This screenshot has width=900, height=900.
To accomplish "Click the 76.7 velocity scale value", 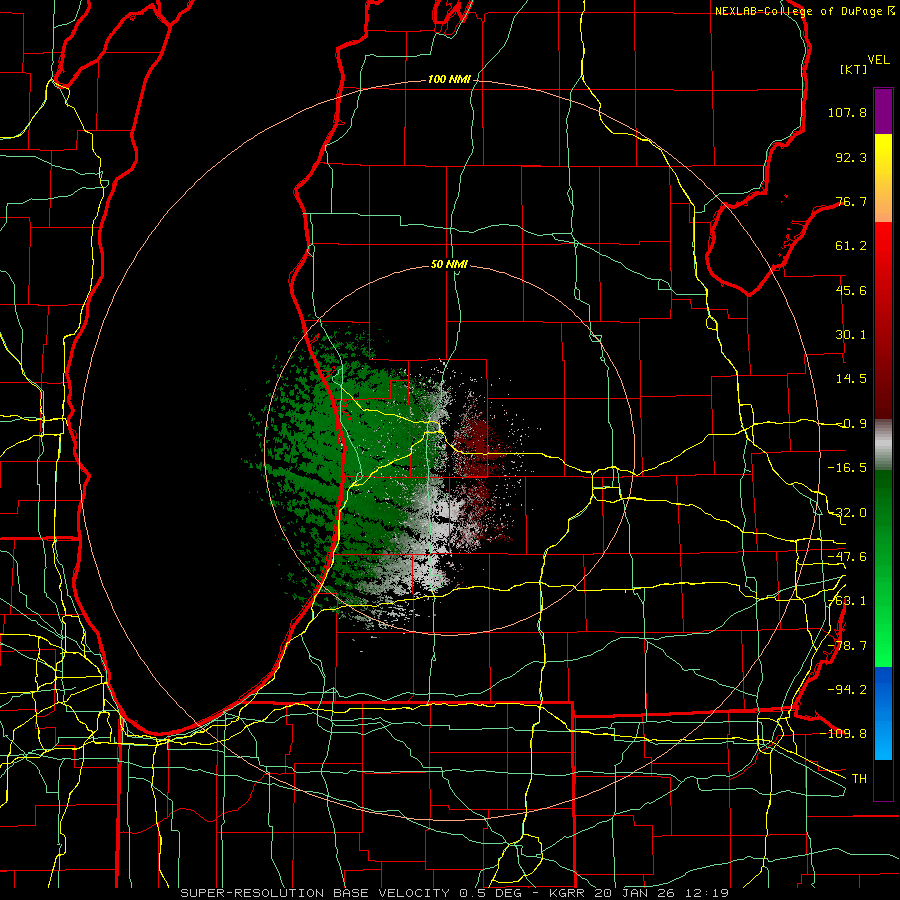I will 851,201.
